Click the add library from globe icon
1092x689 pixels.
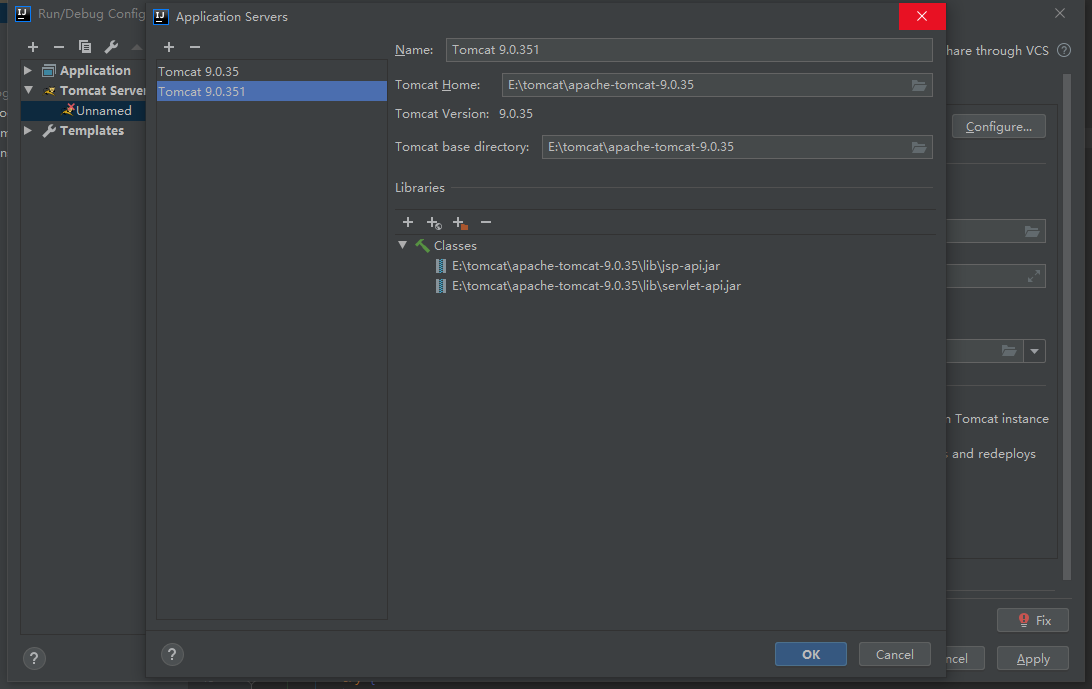434,223
